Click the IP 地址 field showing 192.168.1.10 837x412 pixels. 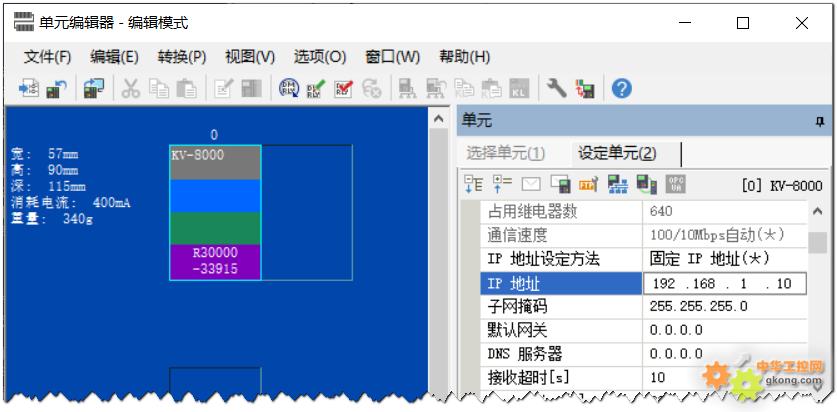click(725, 283)
